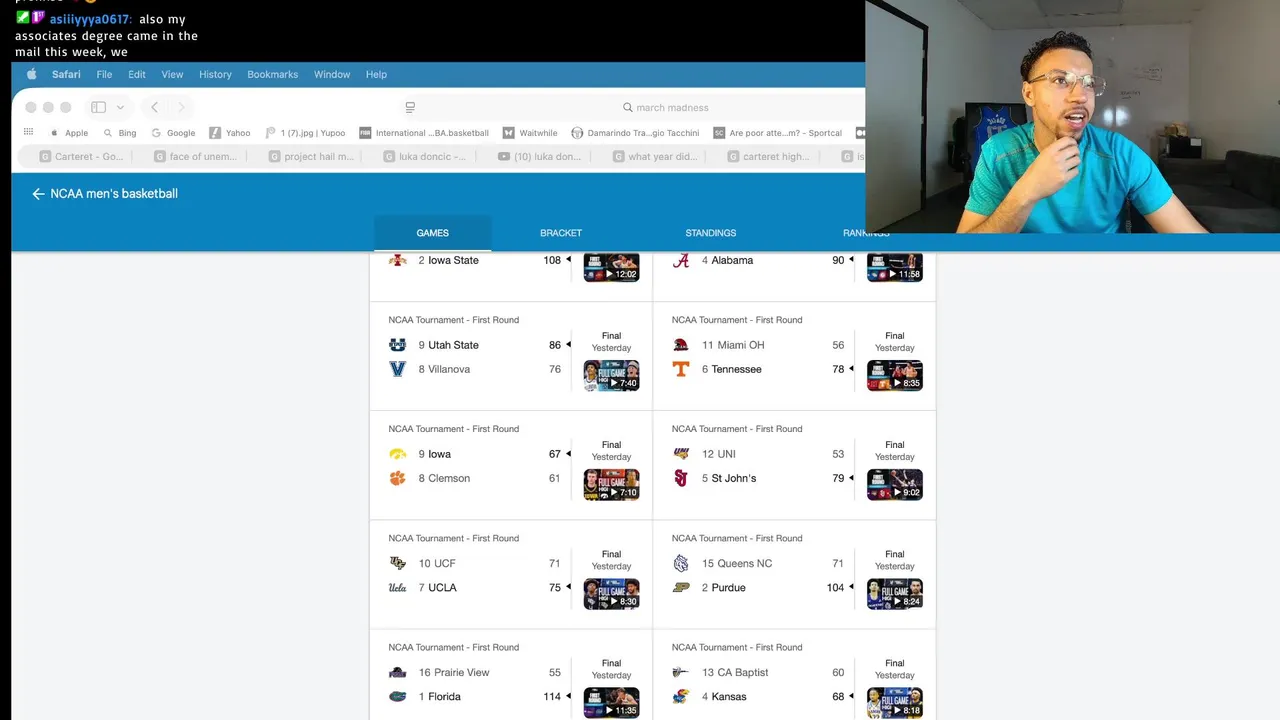Play Utah State vs Villanova video
This screenshot has height=720, width=1280.
611,375
